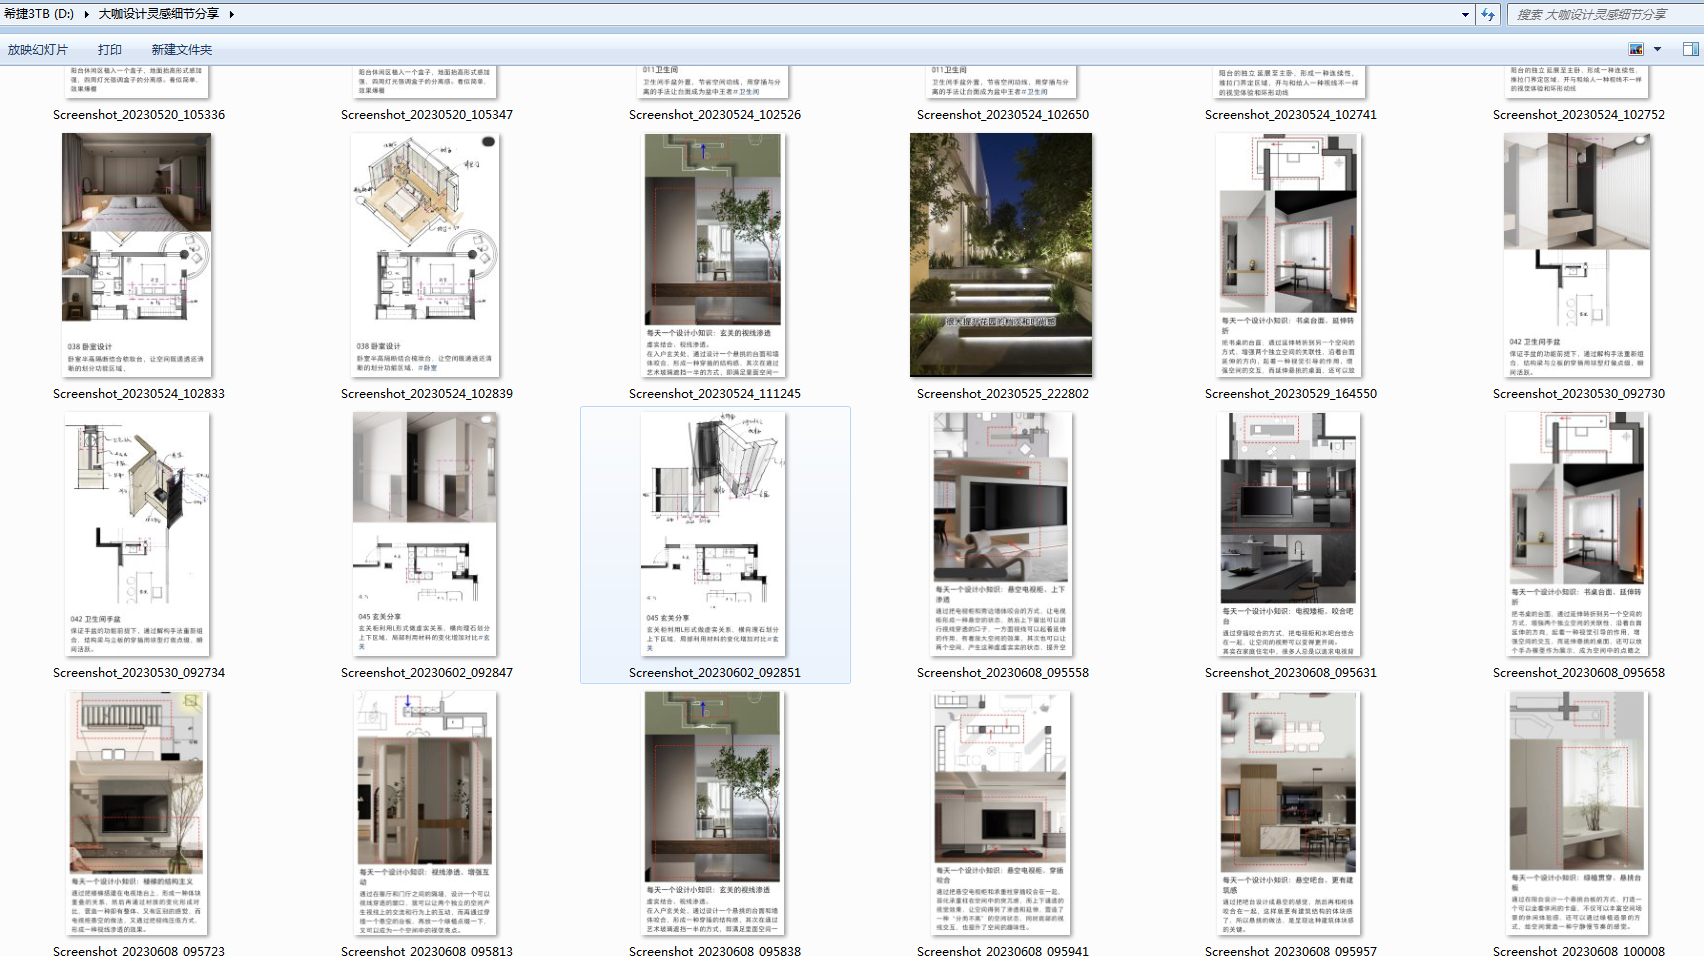Viewport: 1704px width, 956px height.
Task: Click file name label Screenshot_20230608_095631
Action: (x=1291, y=673)
